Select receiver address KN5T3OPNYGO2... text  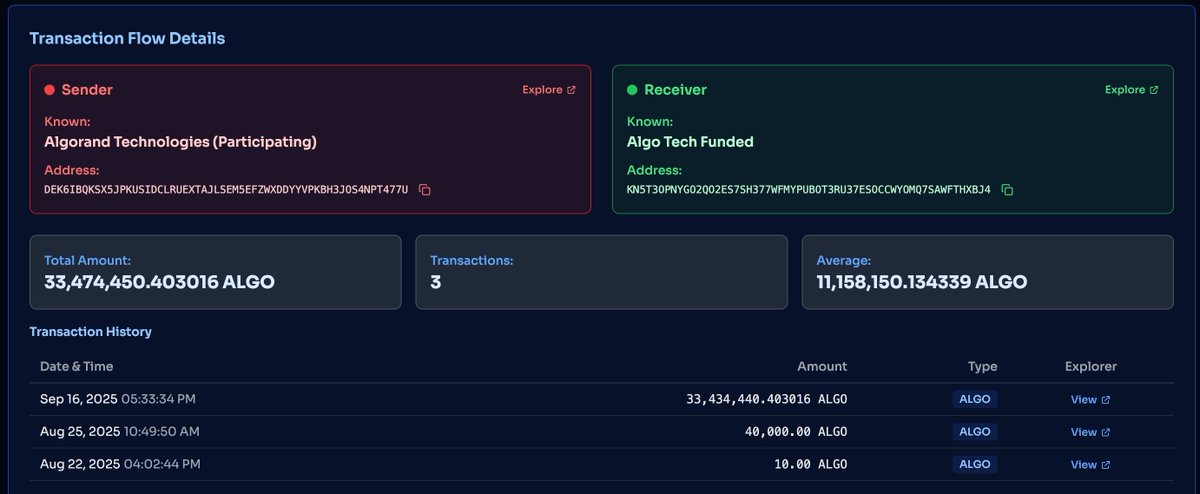[808, 189]
